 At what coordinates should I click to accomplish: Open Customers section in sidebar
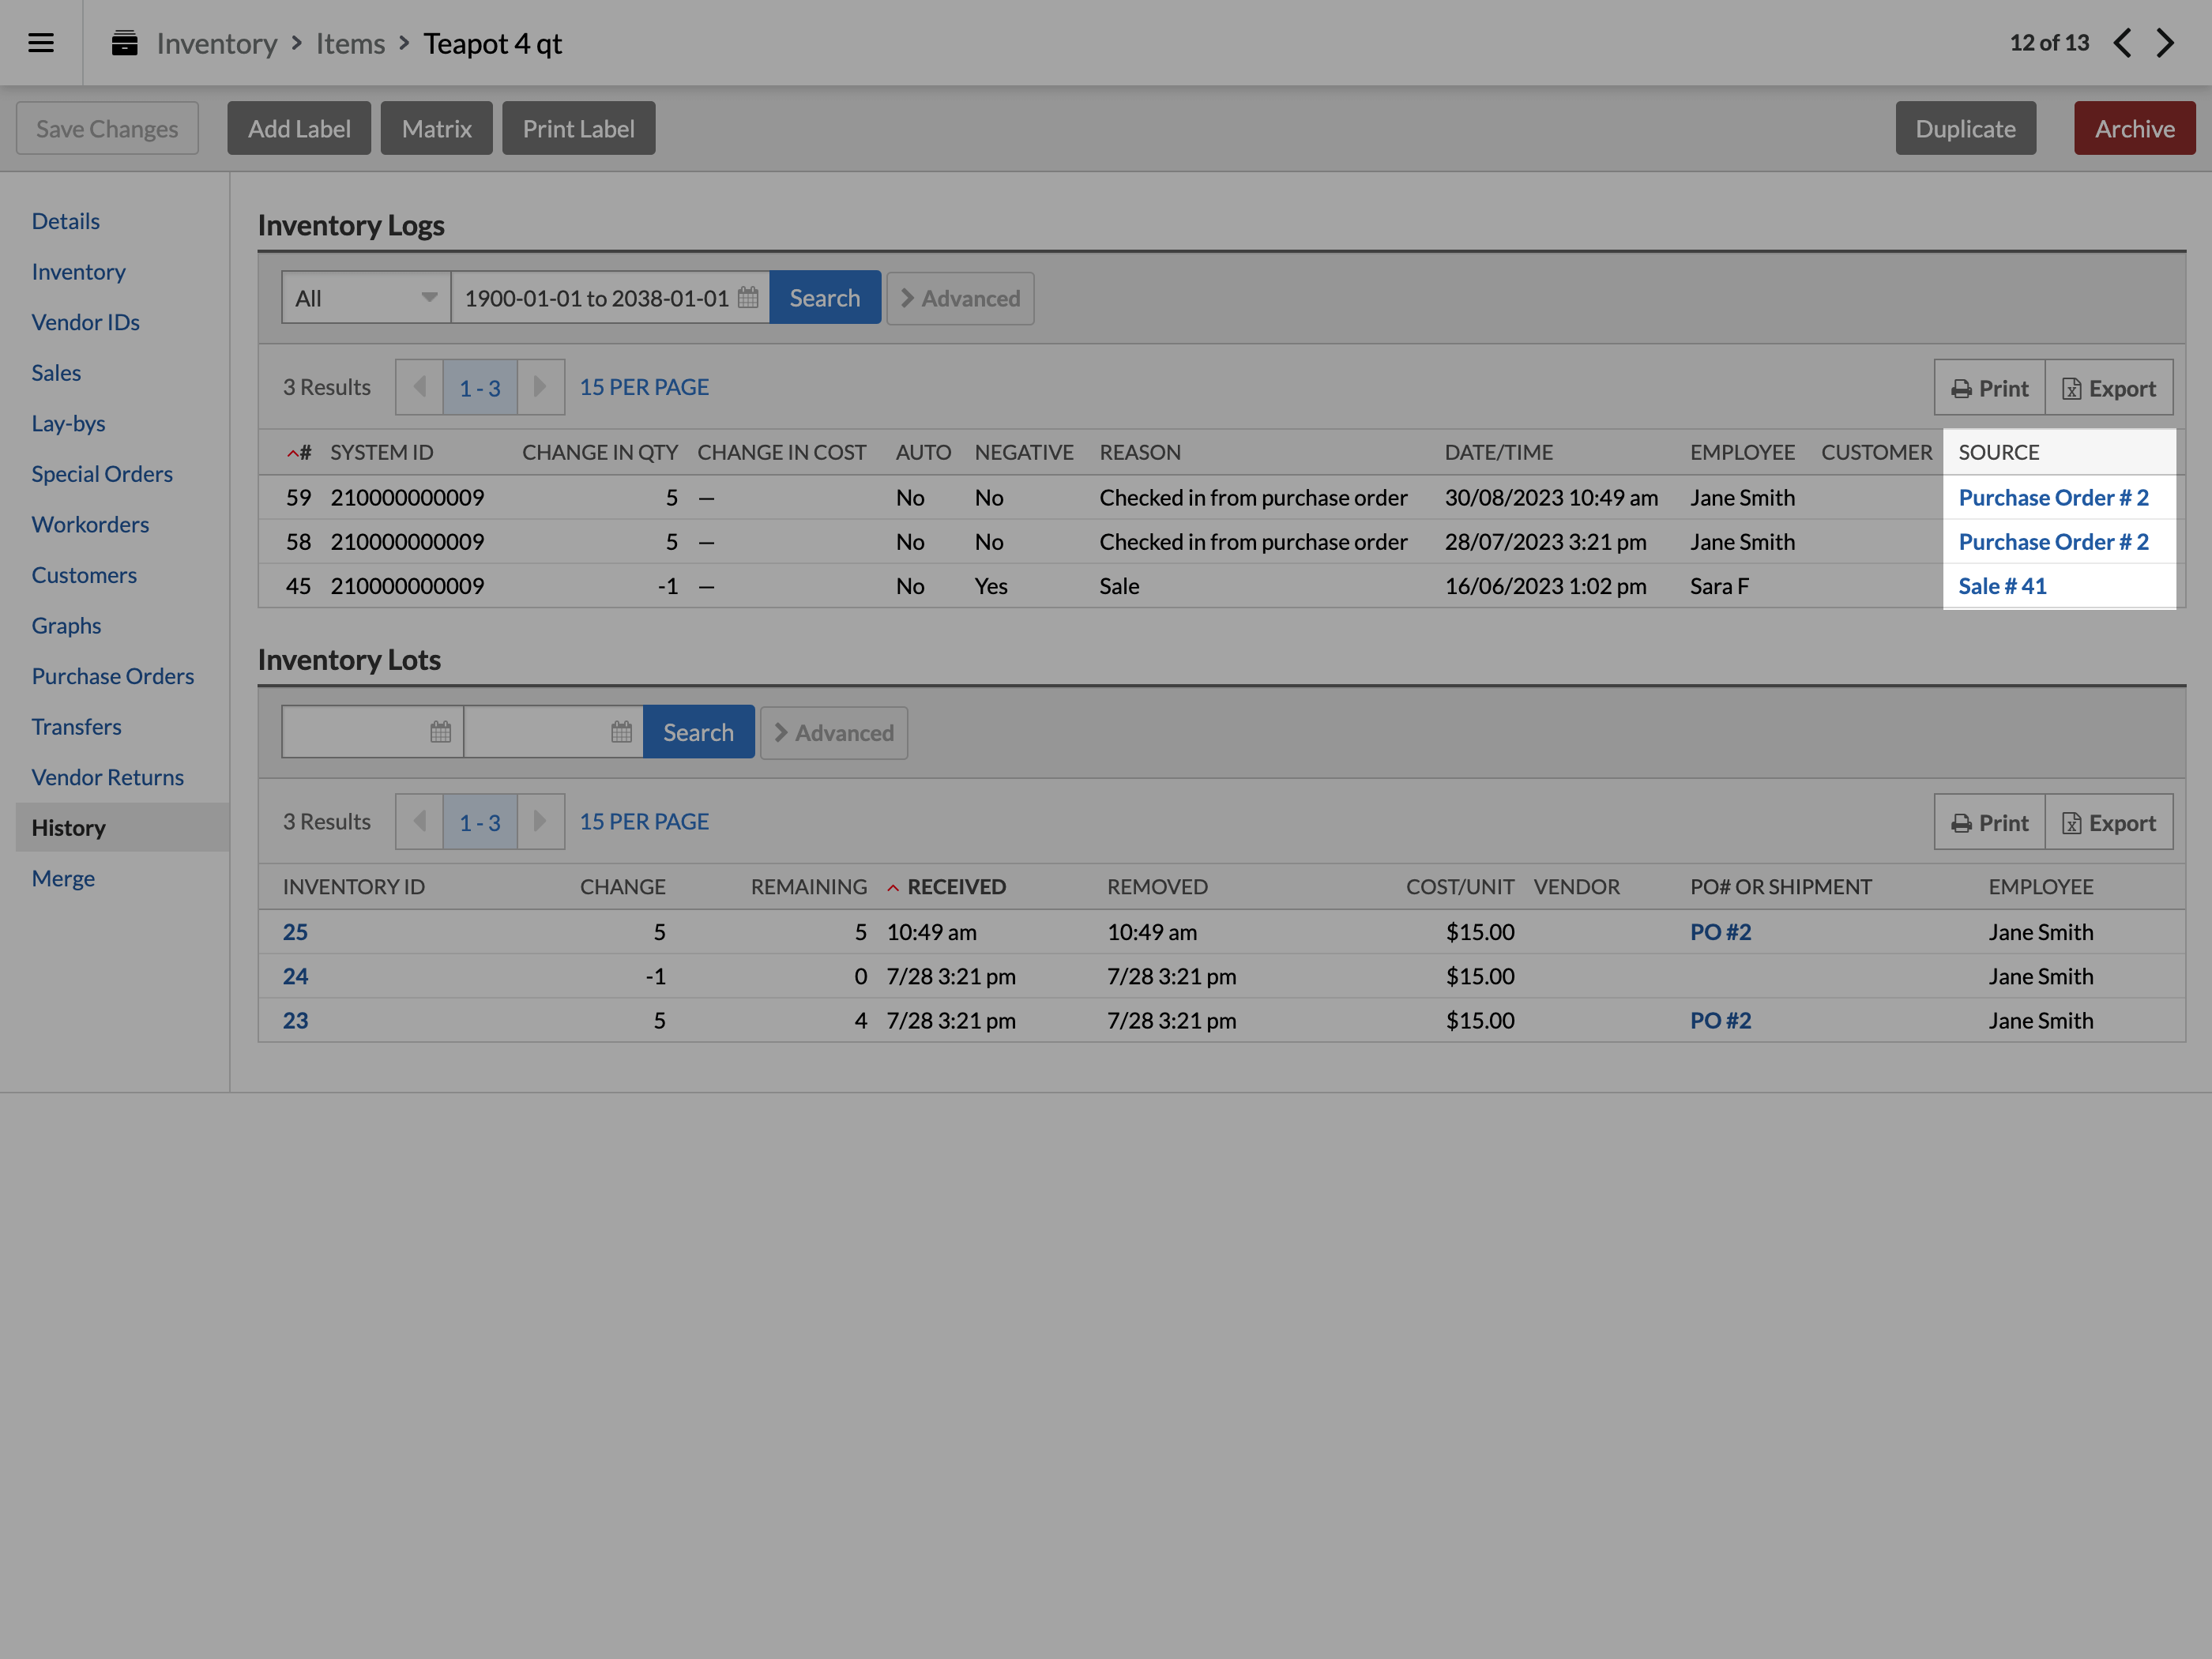point(84,575)
